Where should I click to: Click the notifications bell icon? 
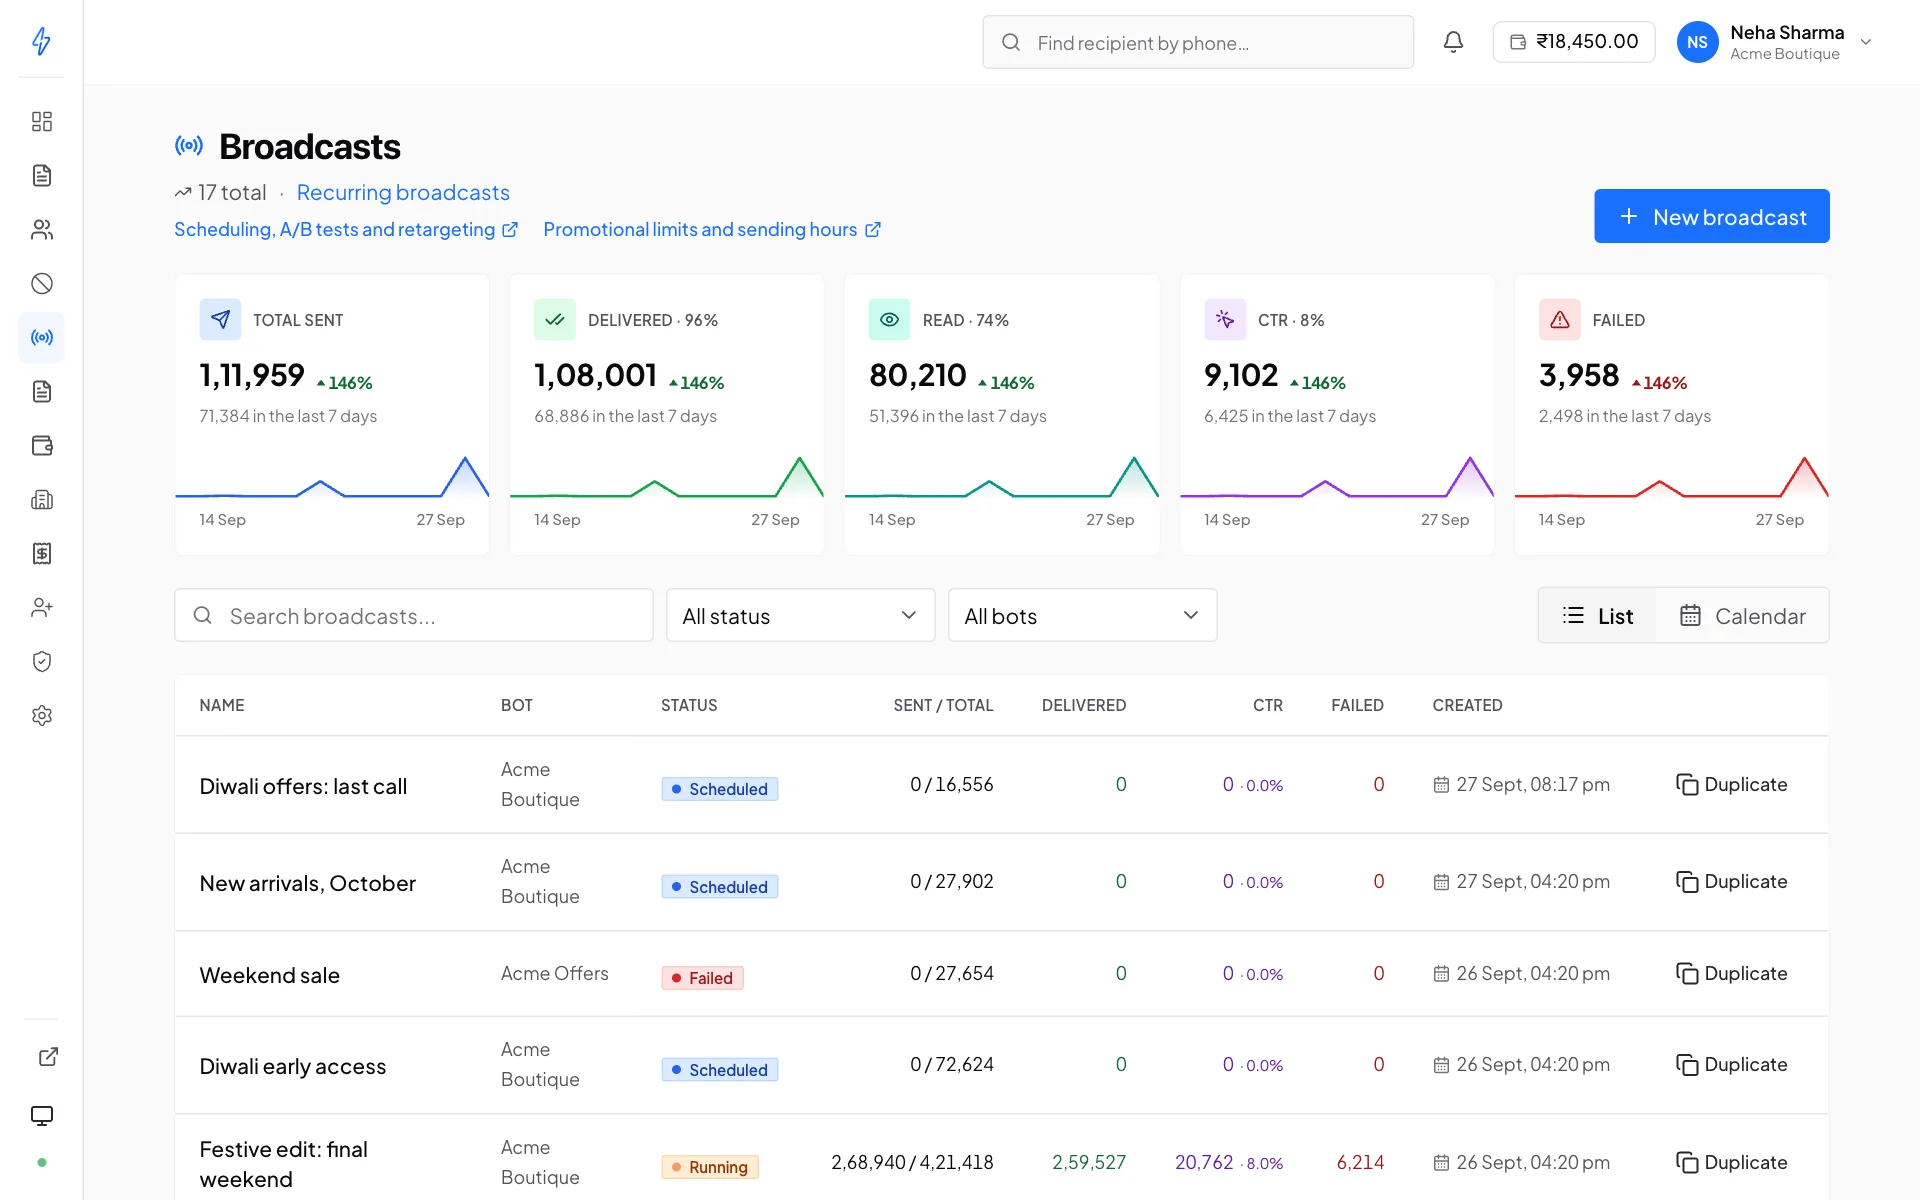point(1453,42)
